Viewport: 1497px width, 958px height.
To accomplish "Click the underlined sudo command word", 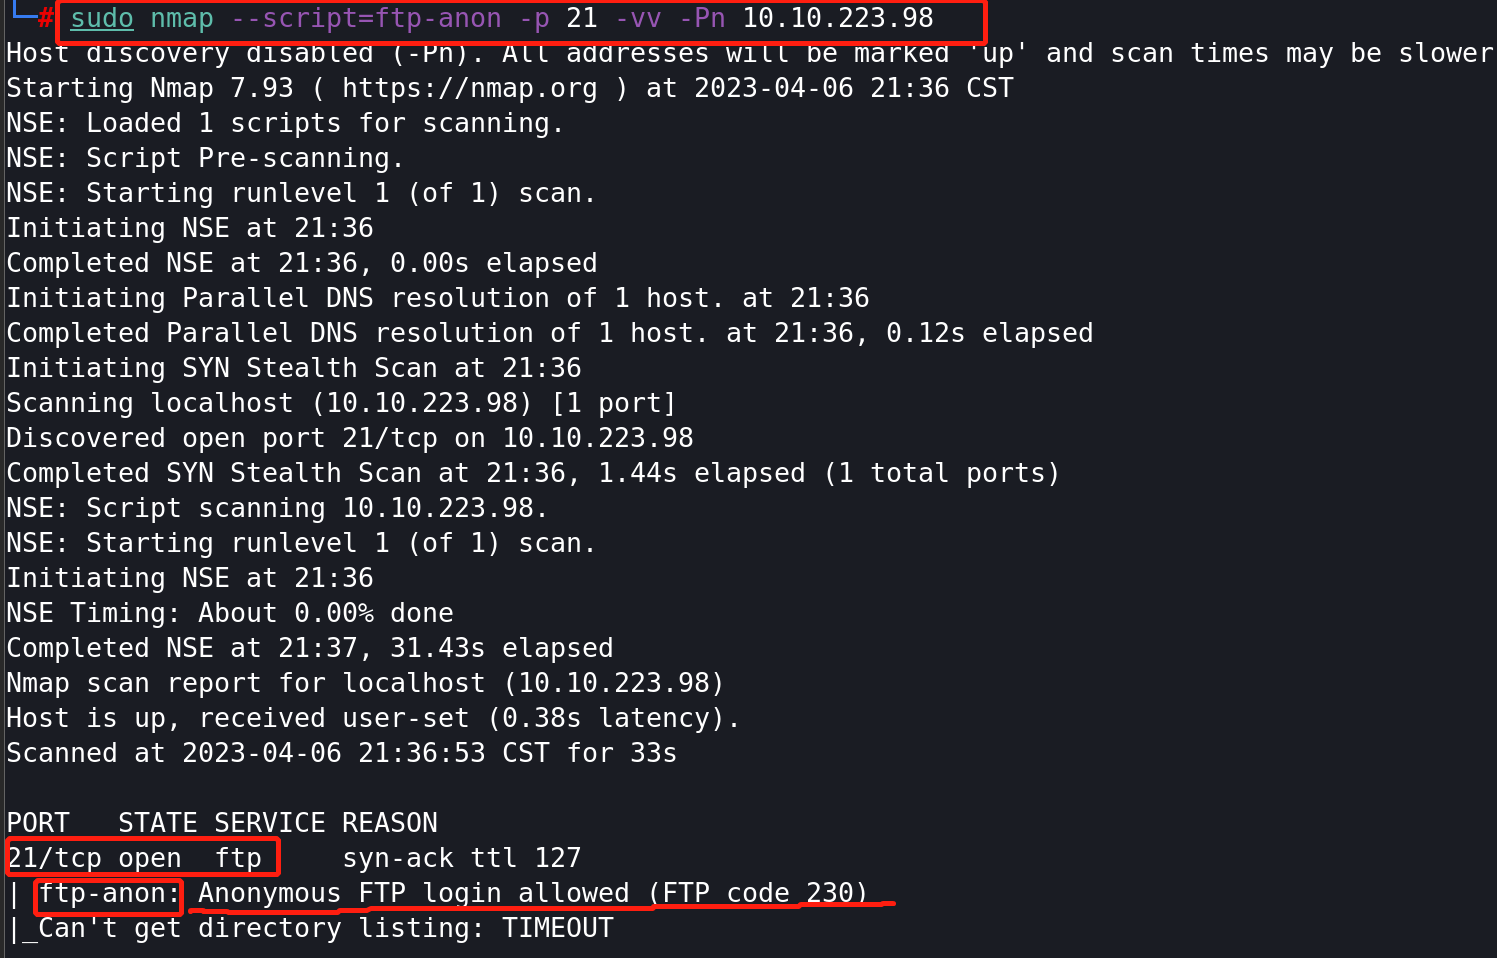I will coord(102,18).
